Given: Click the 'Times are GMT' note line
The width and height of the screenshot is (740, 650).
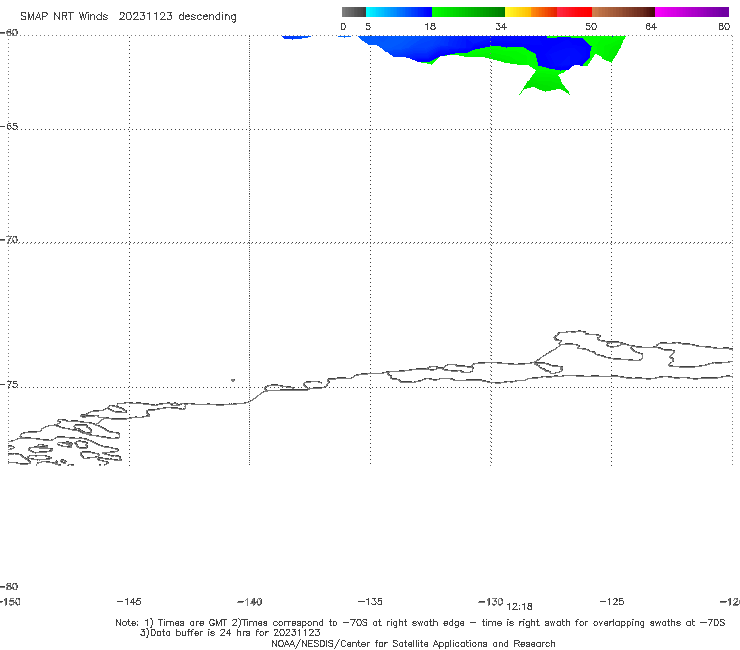Looking at the screenshot, I should 420,623.
